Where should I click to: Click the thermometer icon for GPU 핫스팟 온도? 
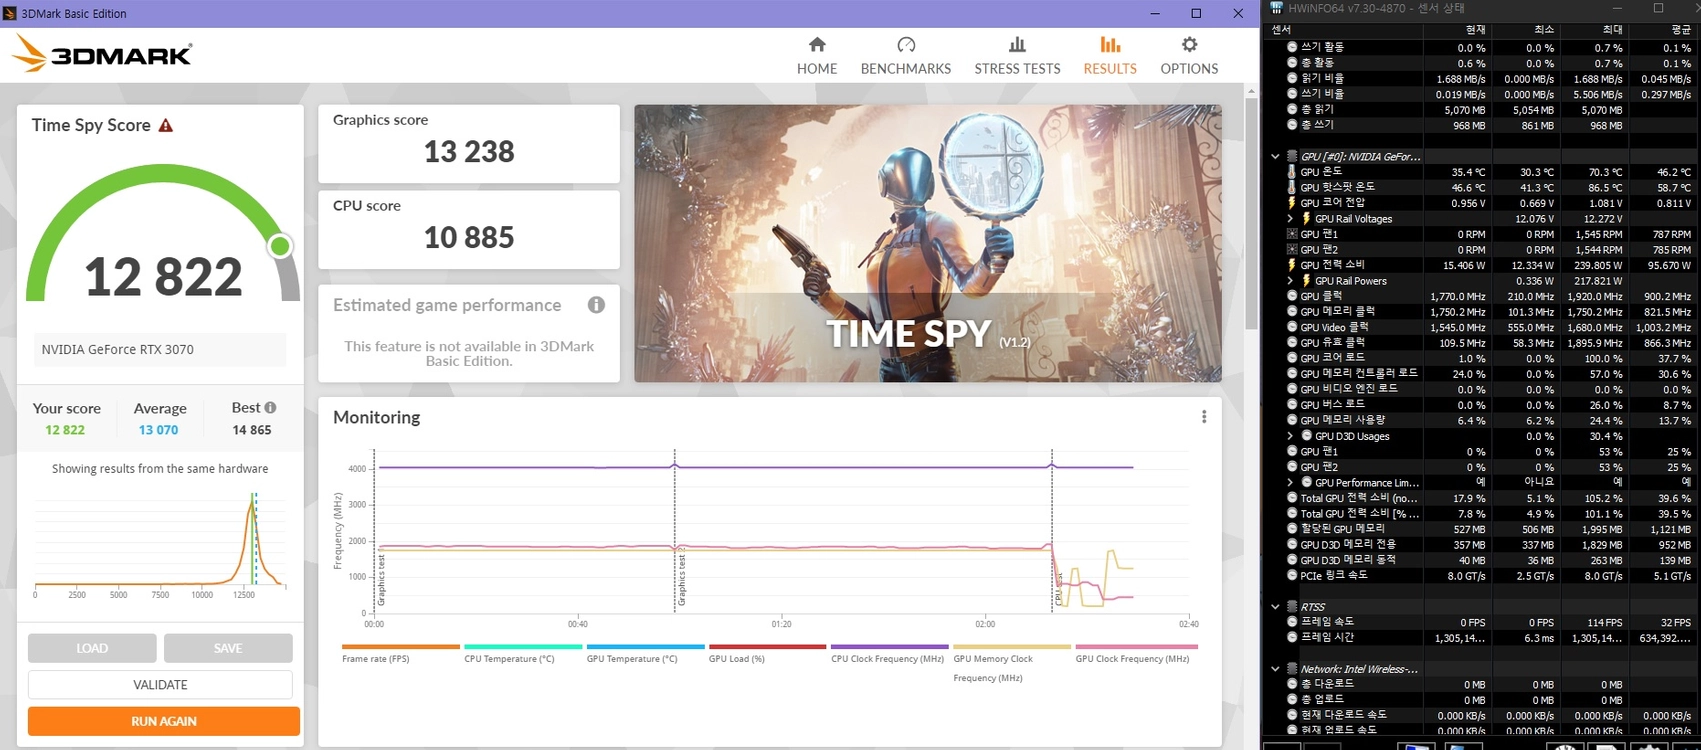tap(1292, 187)
